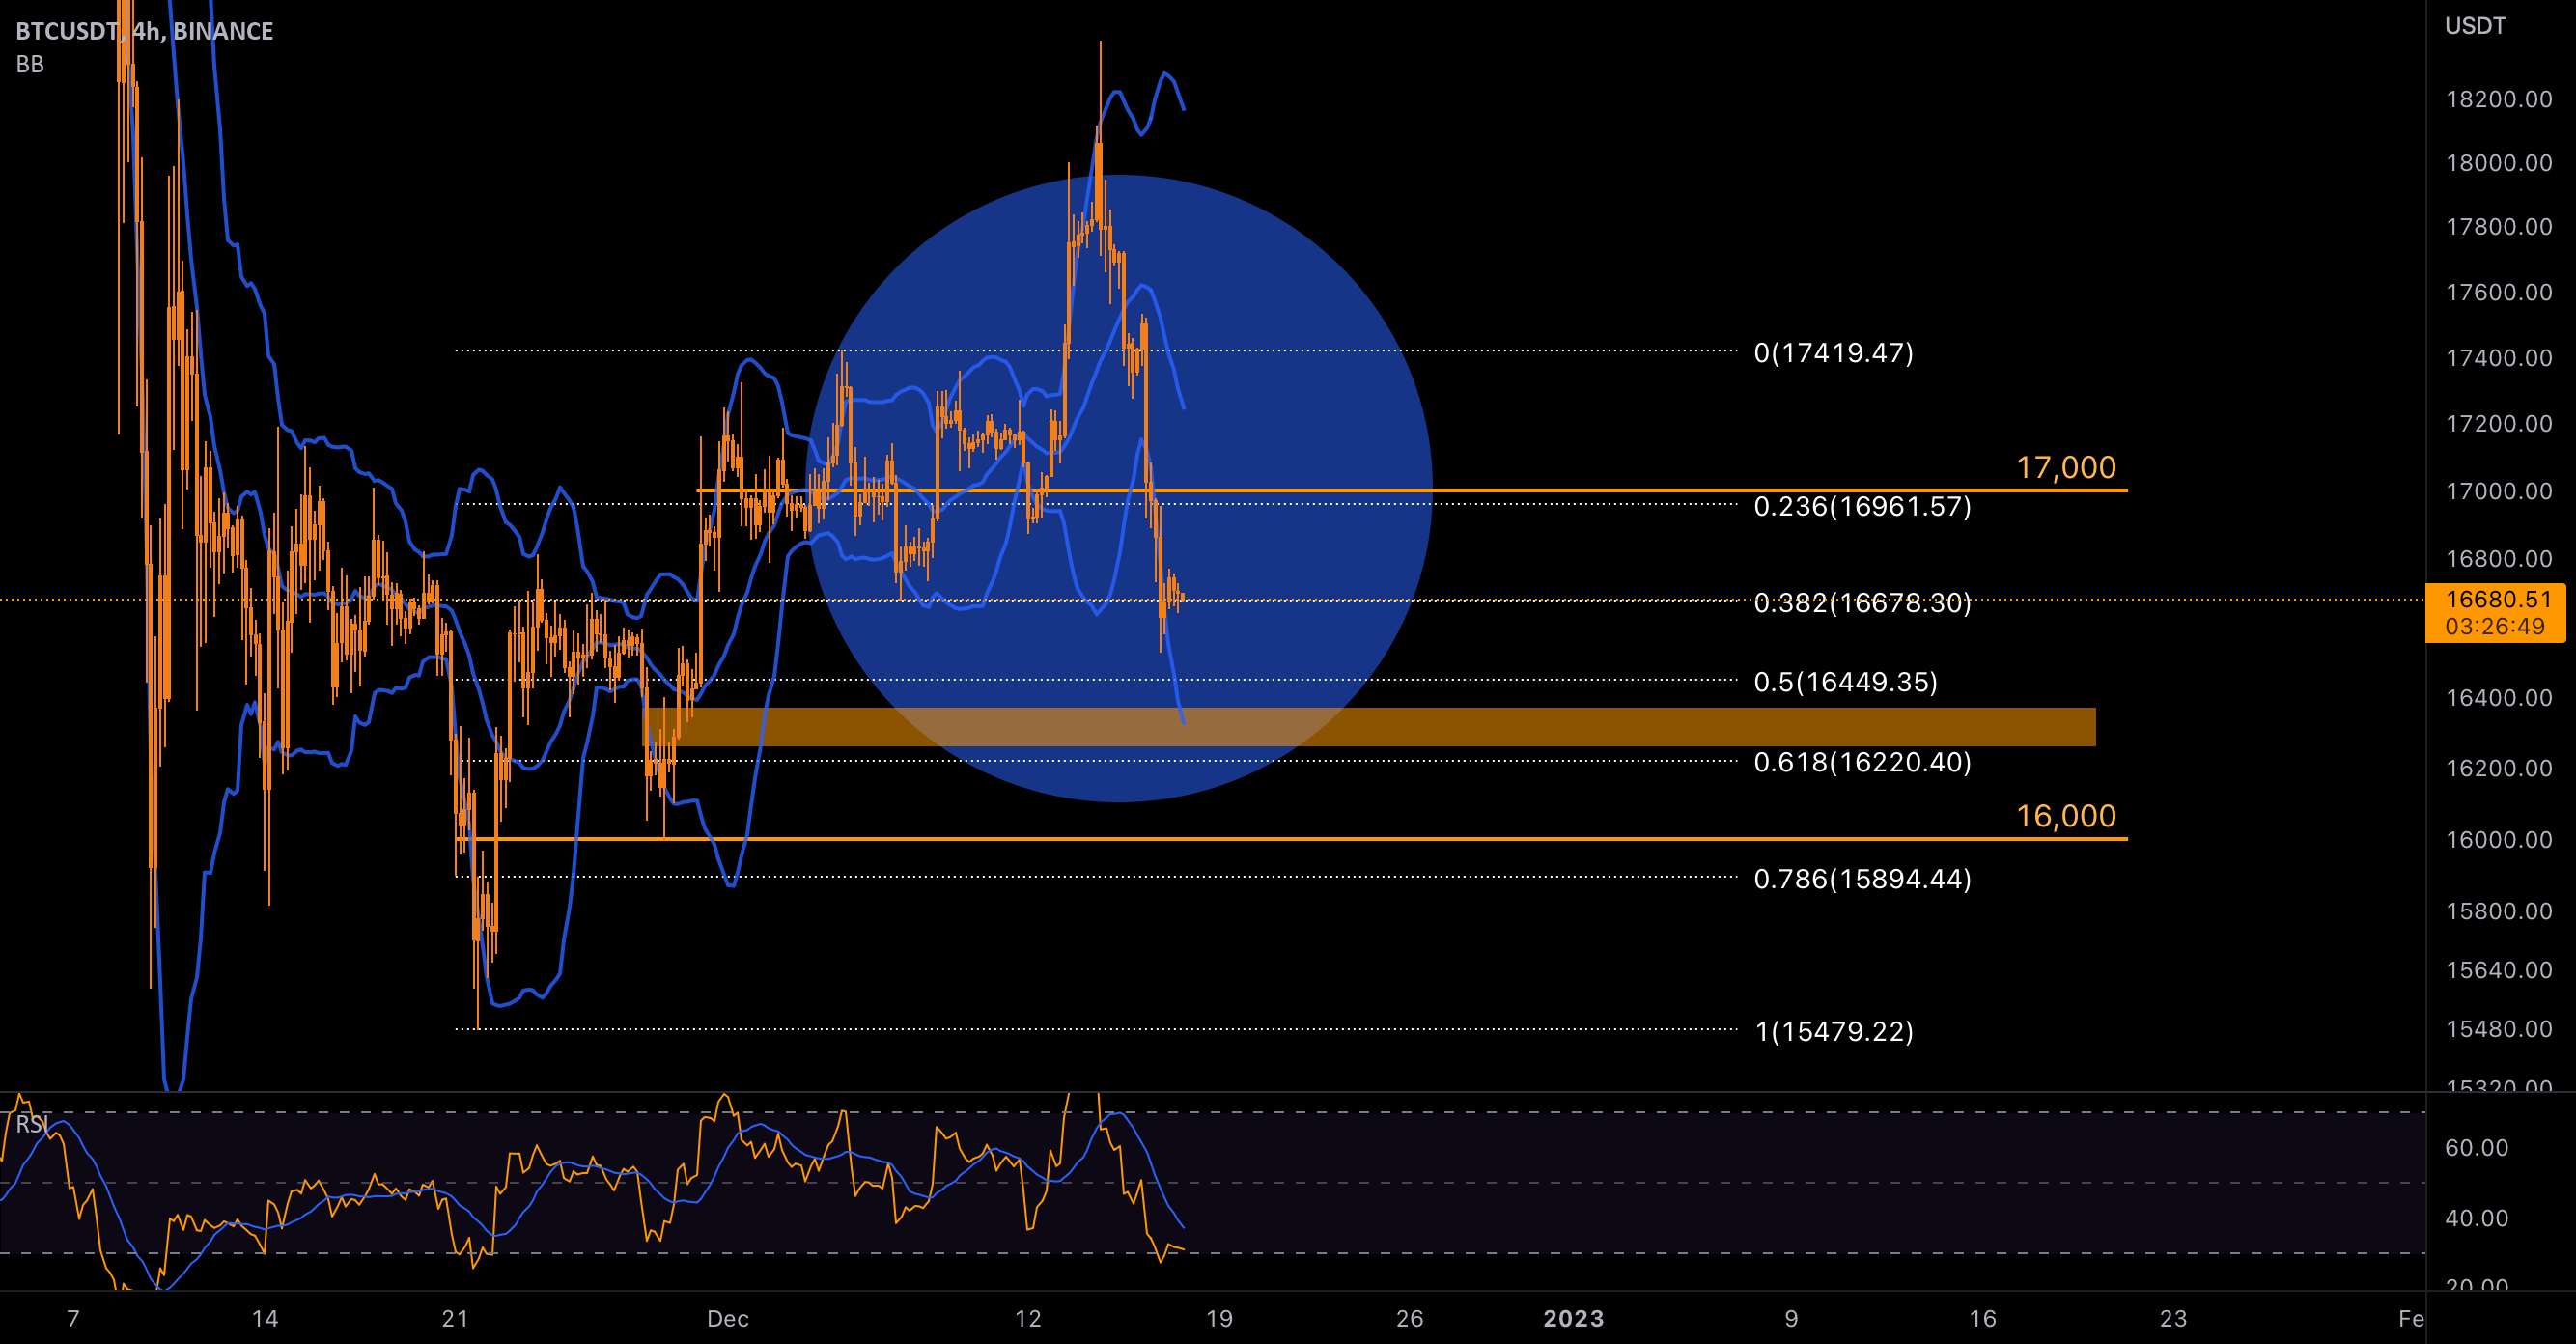Click date 12 on time axis
The image size is (2576, 1344).
pos(1028,1319)
